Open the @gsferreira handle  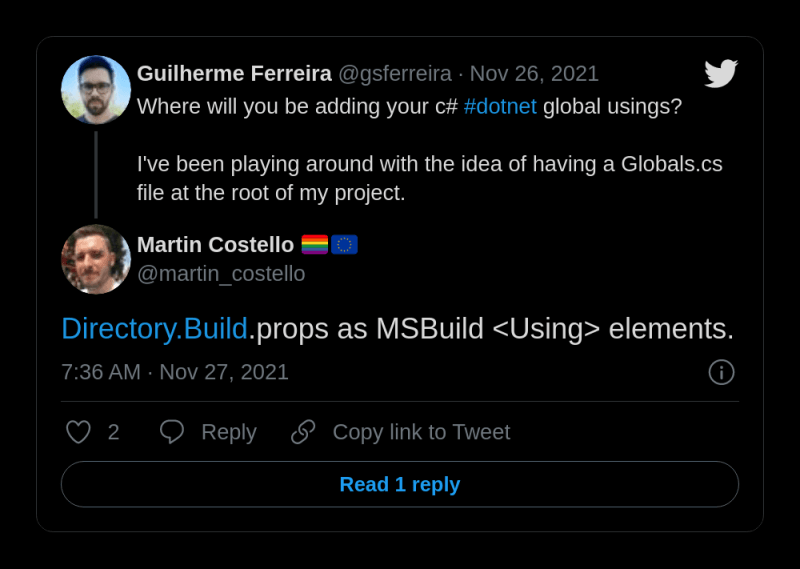pos(395,74)
